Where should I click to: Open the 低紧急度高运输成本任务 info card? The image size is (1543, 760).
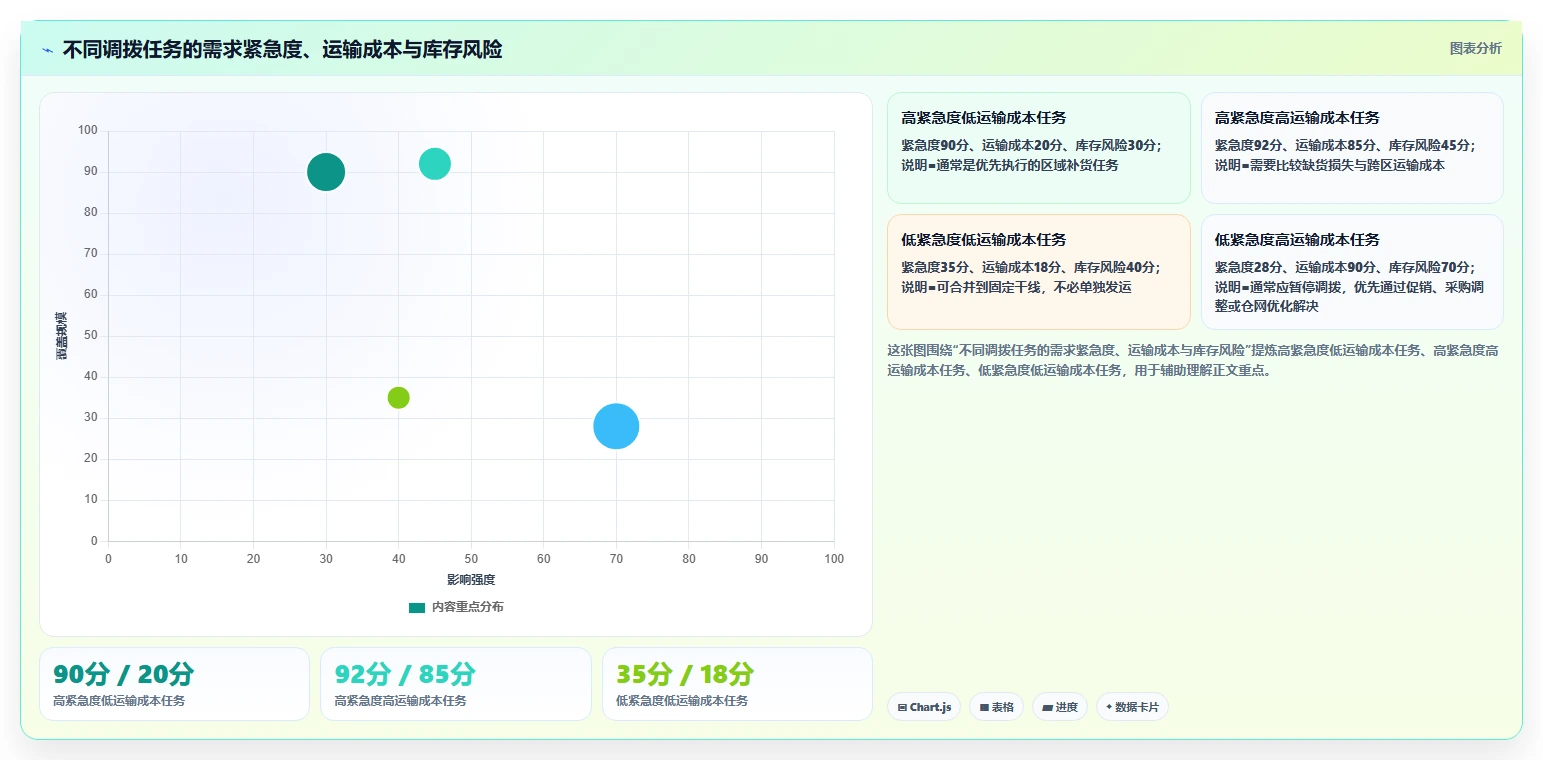[x=1352, y=272]
